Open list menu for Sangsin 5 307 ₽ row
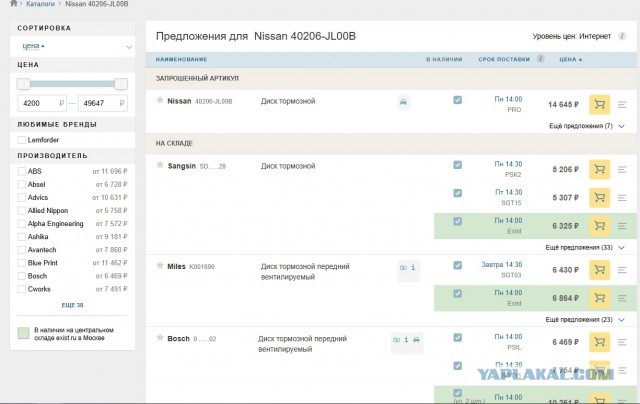This screenshot has height=404, width=640. [x=622, y=198]
